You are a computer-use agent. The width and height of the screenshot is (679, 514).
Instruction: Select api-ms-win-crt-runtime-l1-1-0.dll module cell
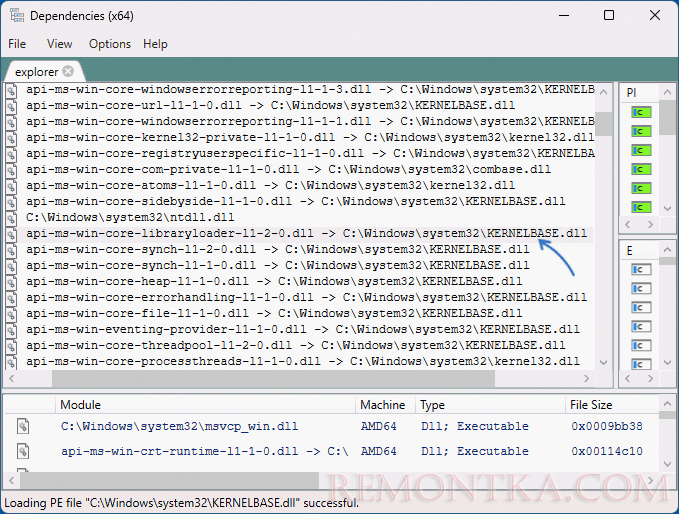pos(205,451)
